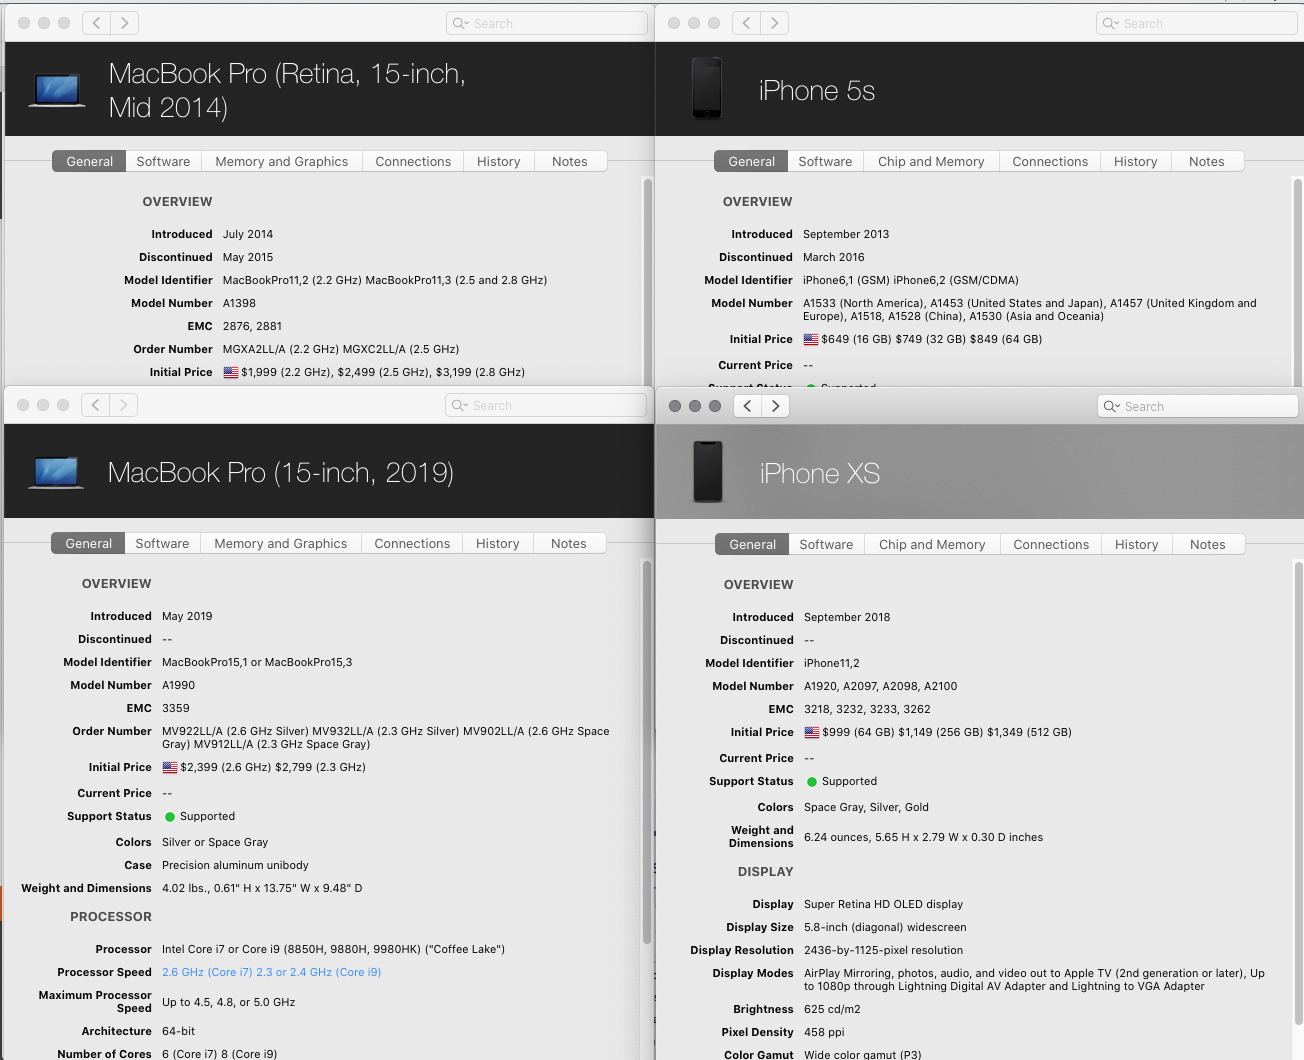Image resolution: width=1304 pixels, height=1060 pixels.
Task: Open Notes tab in iPhone XS window
Action: click(x=1208, y=544)
